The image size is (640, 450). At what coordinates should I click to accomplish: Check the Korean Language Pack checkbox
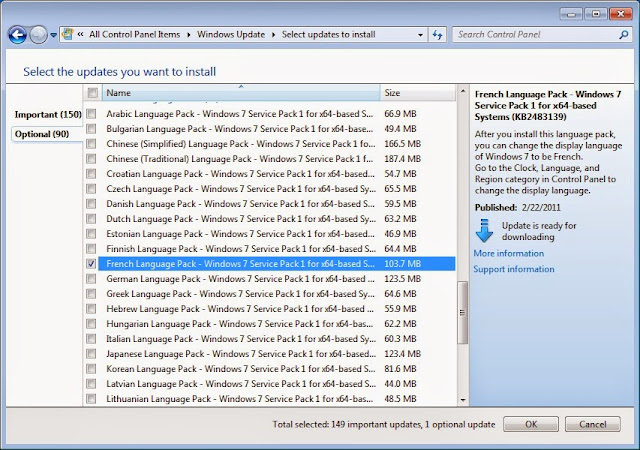point(91,369)
